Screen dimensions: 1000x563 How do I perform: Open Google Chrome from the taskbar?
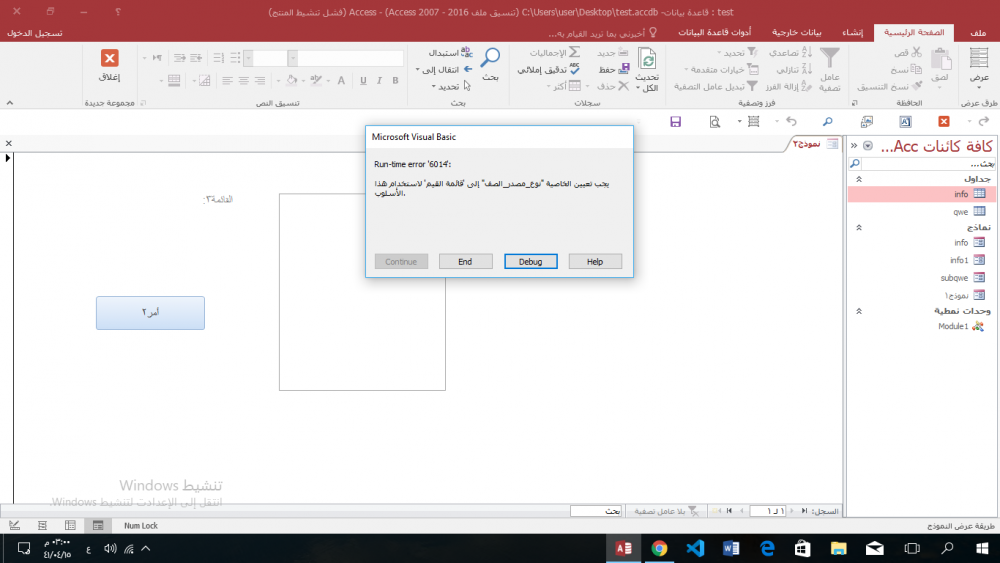pyautogui.click(x=659, y=548)
